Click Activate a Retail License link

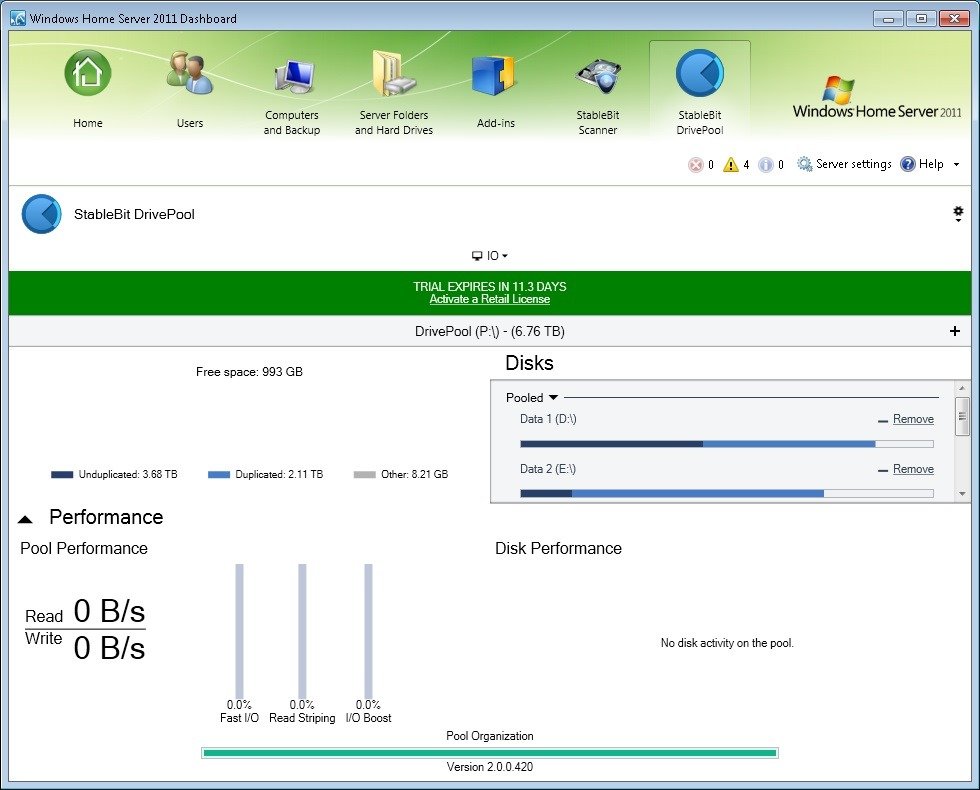tap(489, 299)
